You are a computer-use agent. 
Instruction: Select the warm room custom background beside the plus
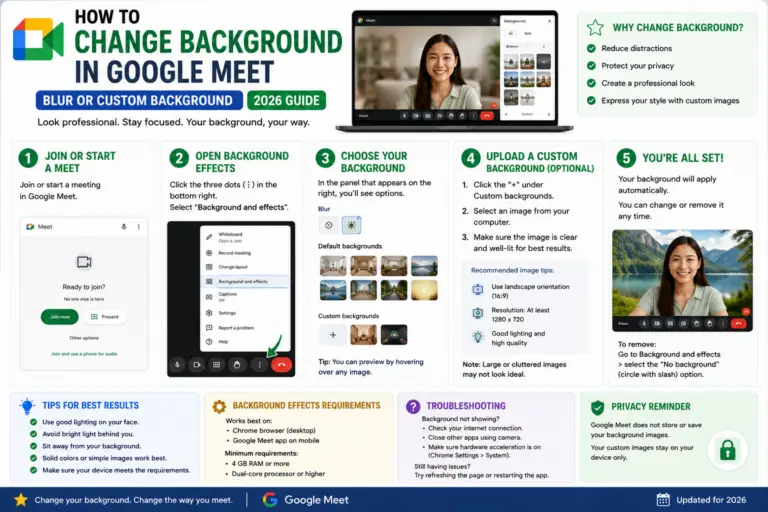pyautogui.click(x=363, y=335)
